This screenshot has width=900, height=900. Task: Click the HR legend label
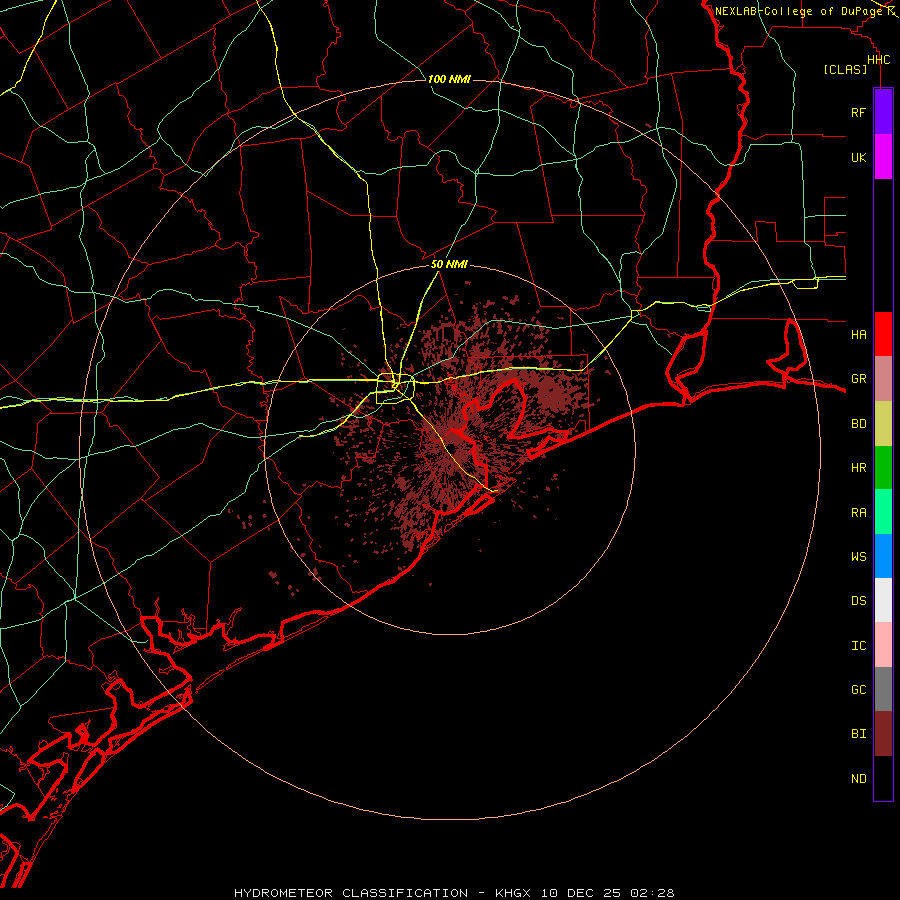(x=858, y=468)
